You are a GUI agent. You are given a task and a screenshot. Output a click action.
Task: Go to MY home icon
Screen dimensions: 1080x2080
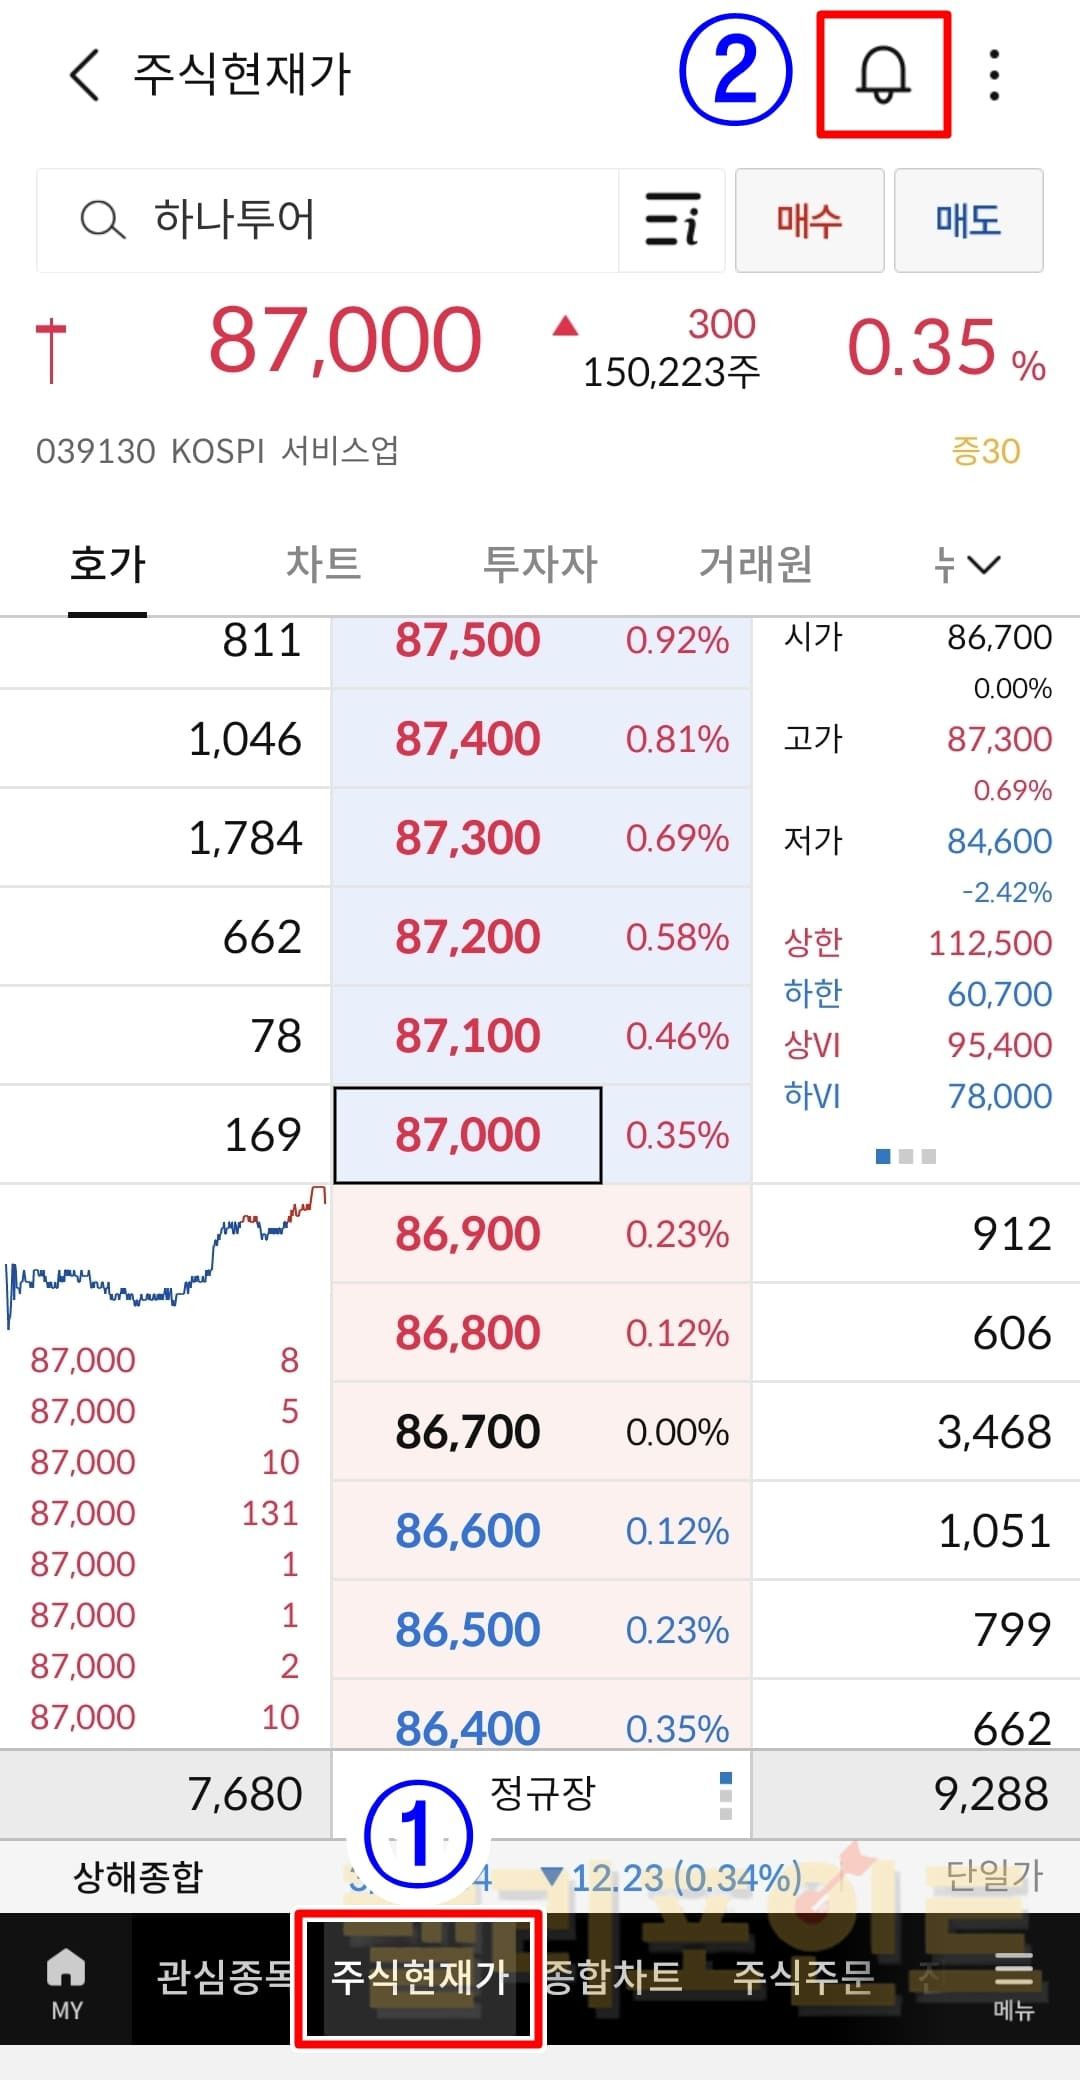pos(66,1980)
